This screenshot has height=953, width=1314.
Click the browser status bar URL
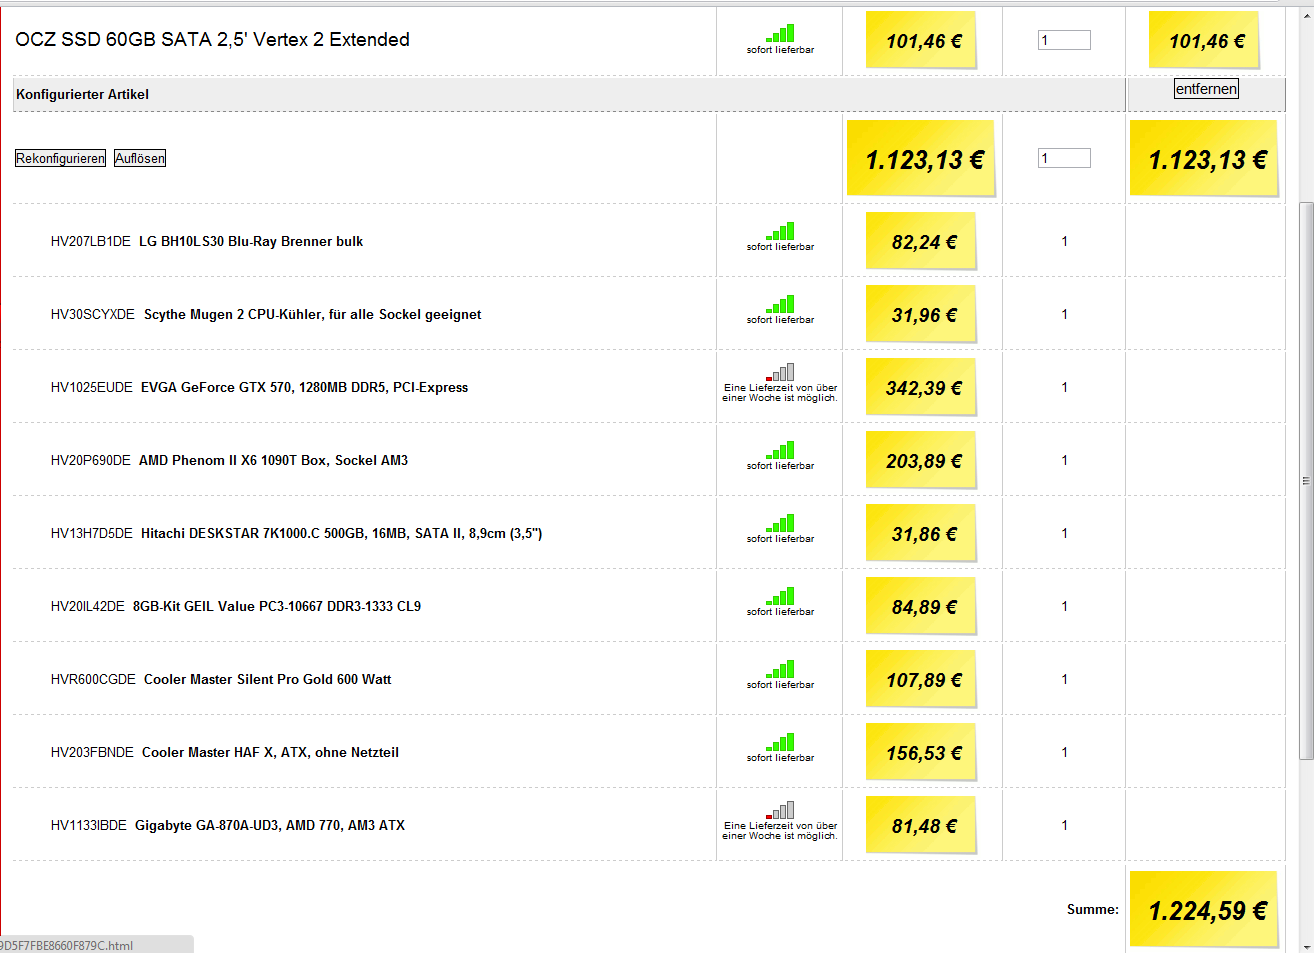[66, 945]
